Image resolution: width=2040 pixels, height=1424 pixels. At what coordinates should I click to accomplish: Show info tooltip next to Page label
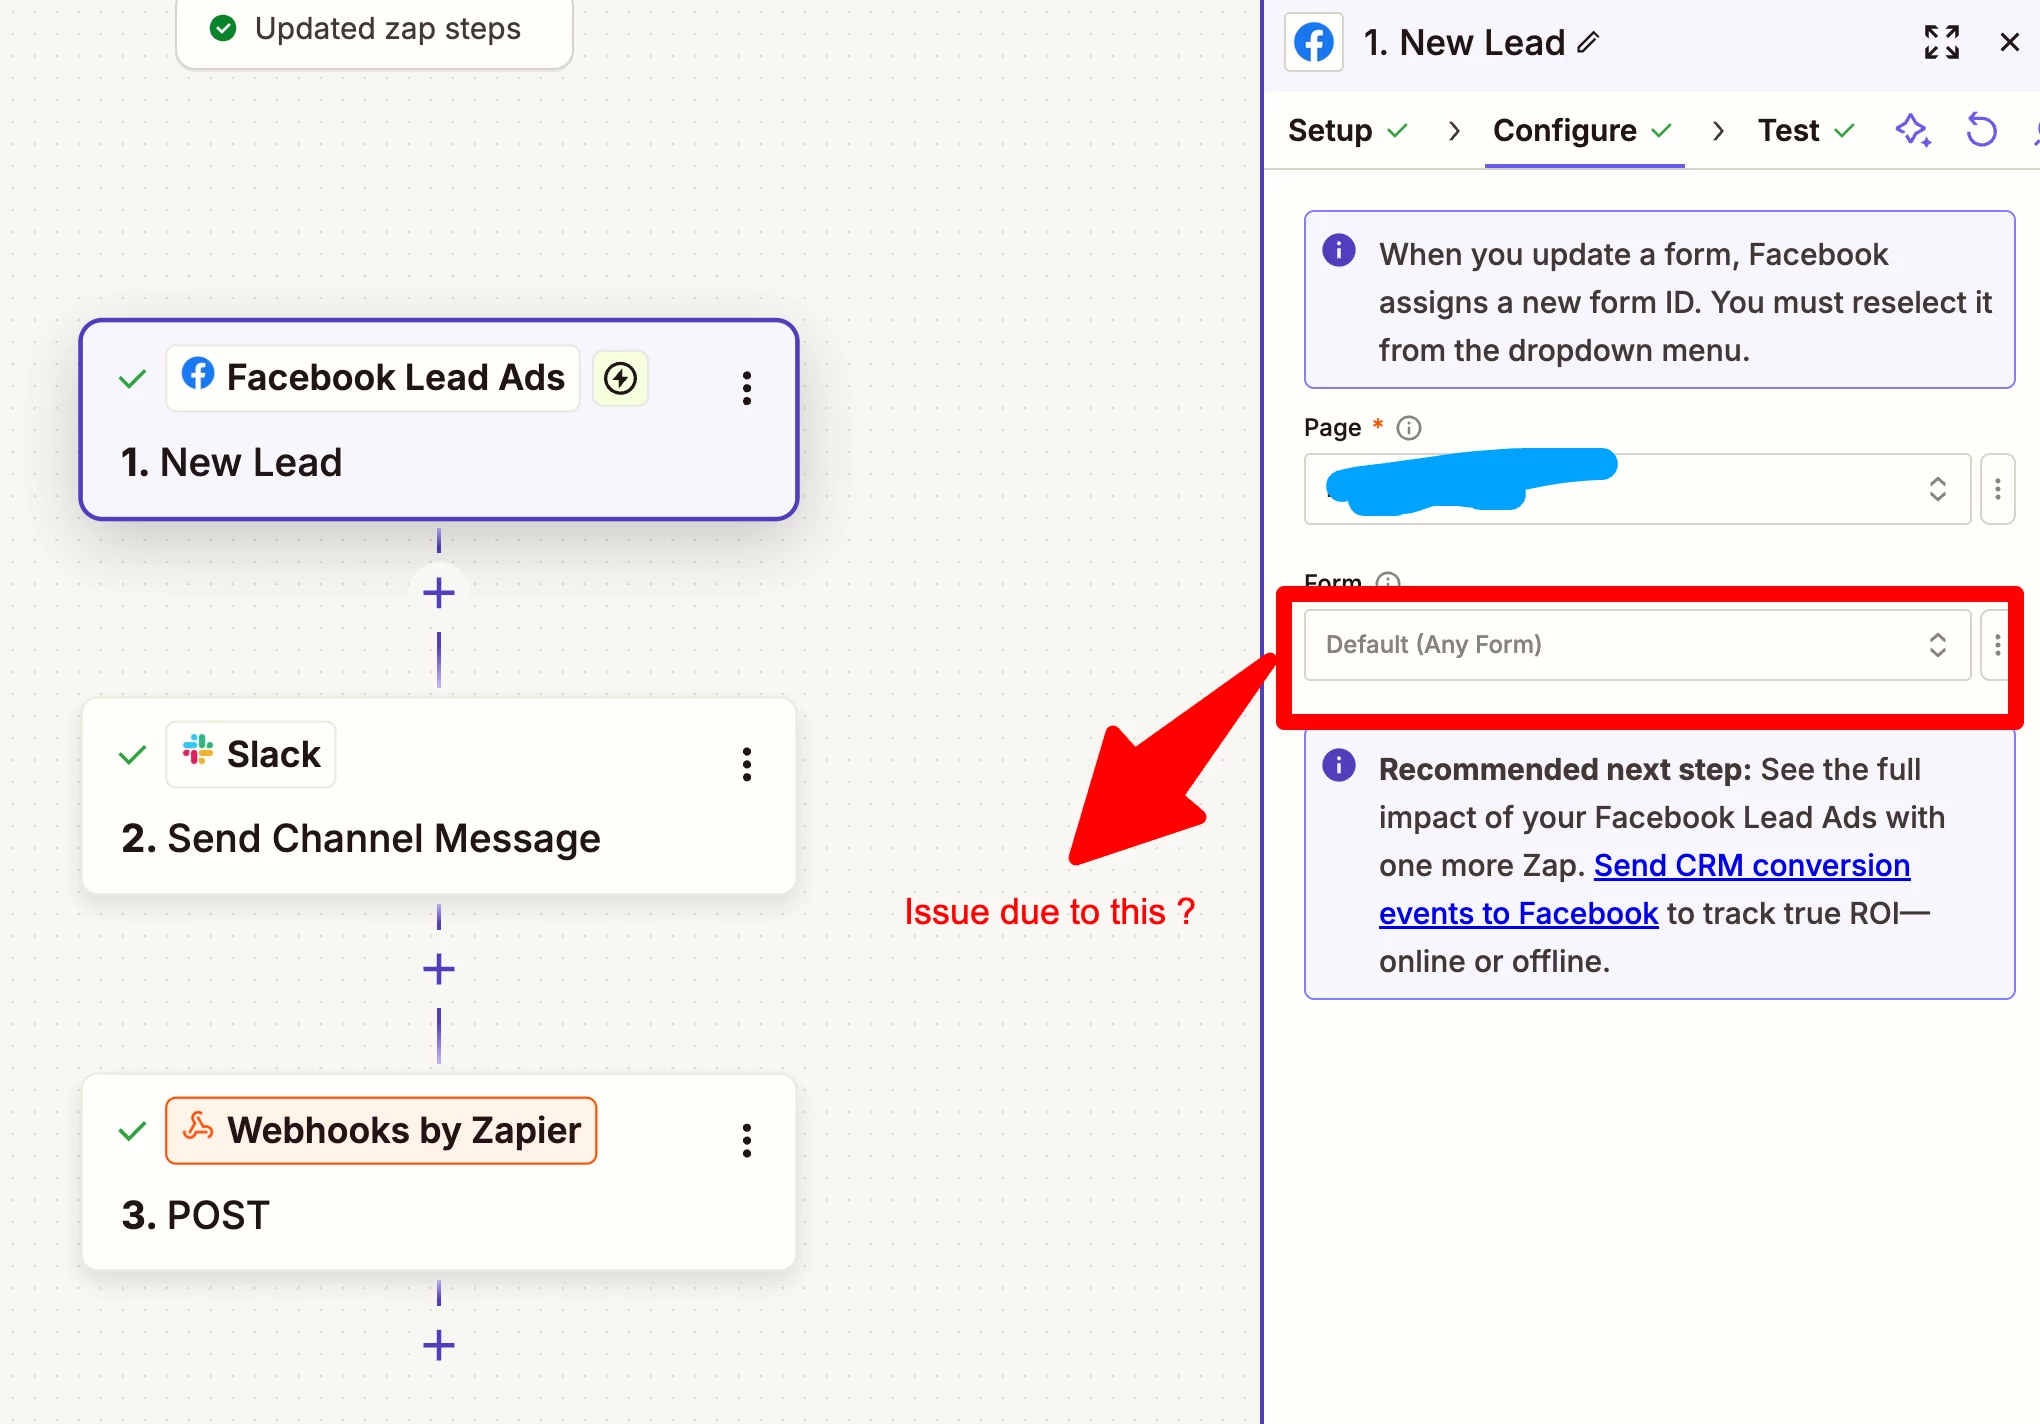tap(1409, 428)
